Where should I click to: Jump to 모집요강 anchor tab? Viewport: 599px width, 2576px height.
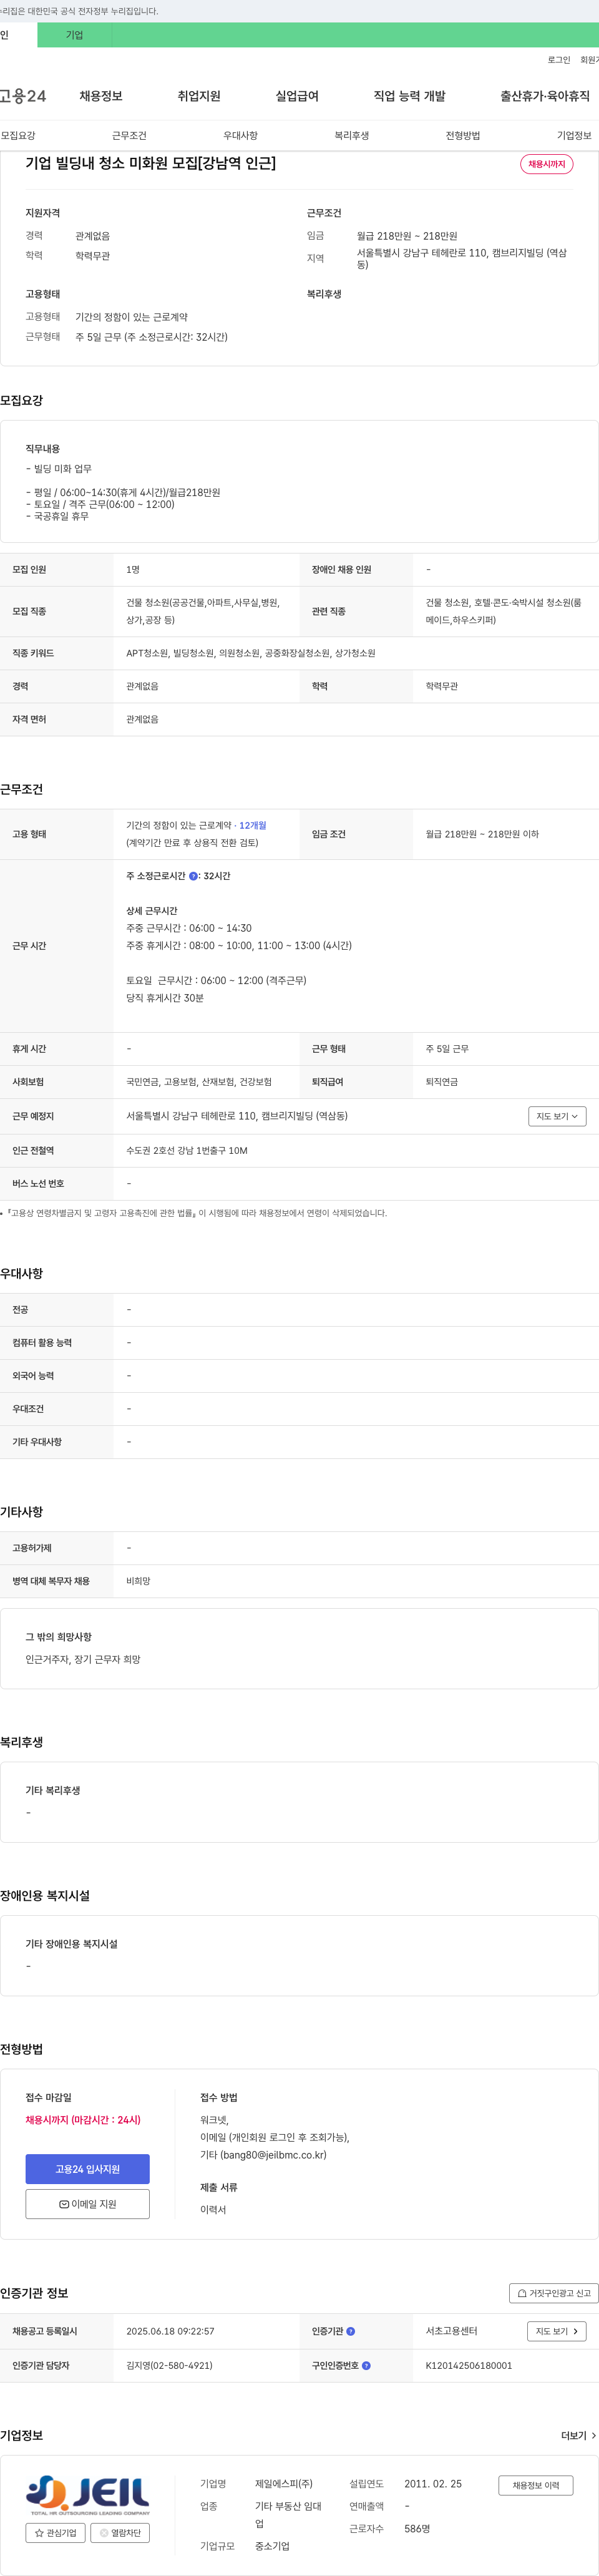click(x=18, y=135)
